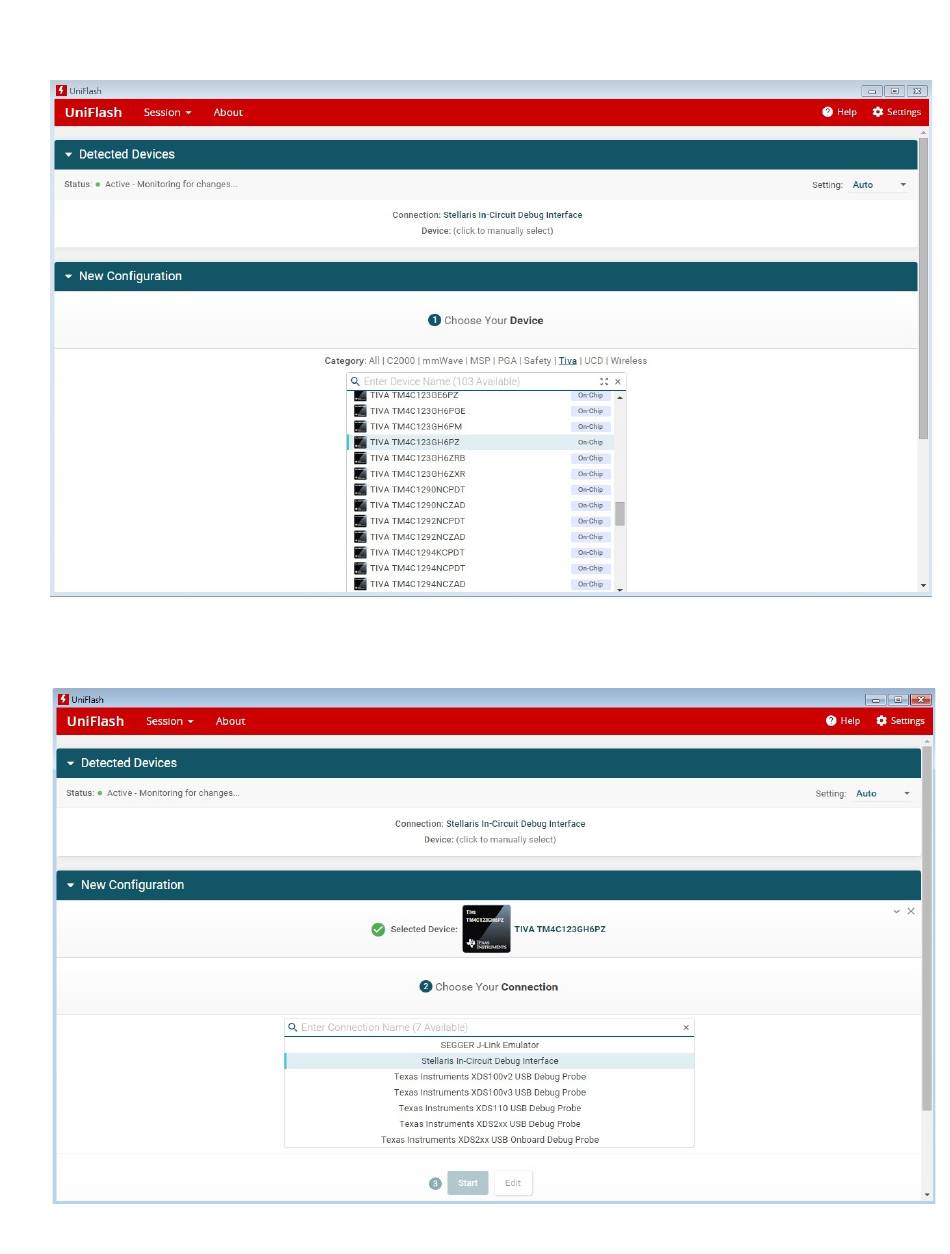This screenshot has width=950, height=1254.
Task: Open Help in the connection-list window
Action: [843, 721]
